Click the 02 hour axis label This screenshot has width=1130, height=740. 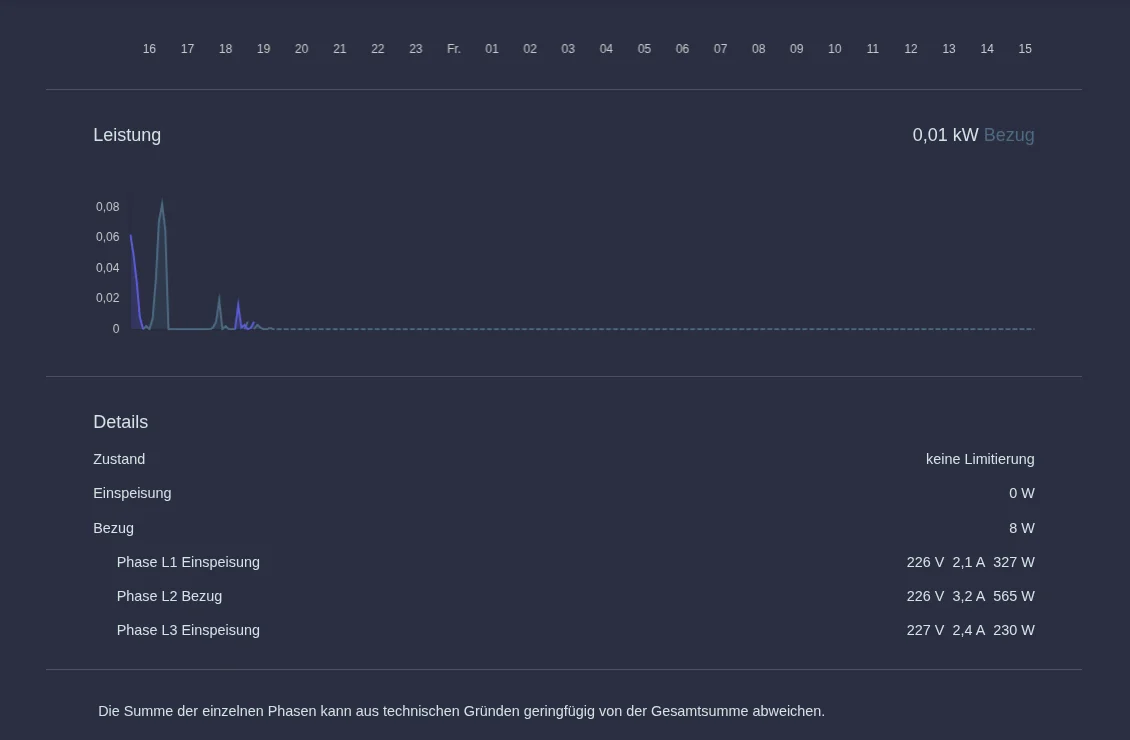tap(530, 49)
